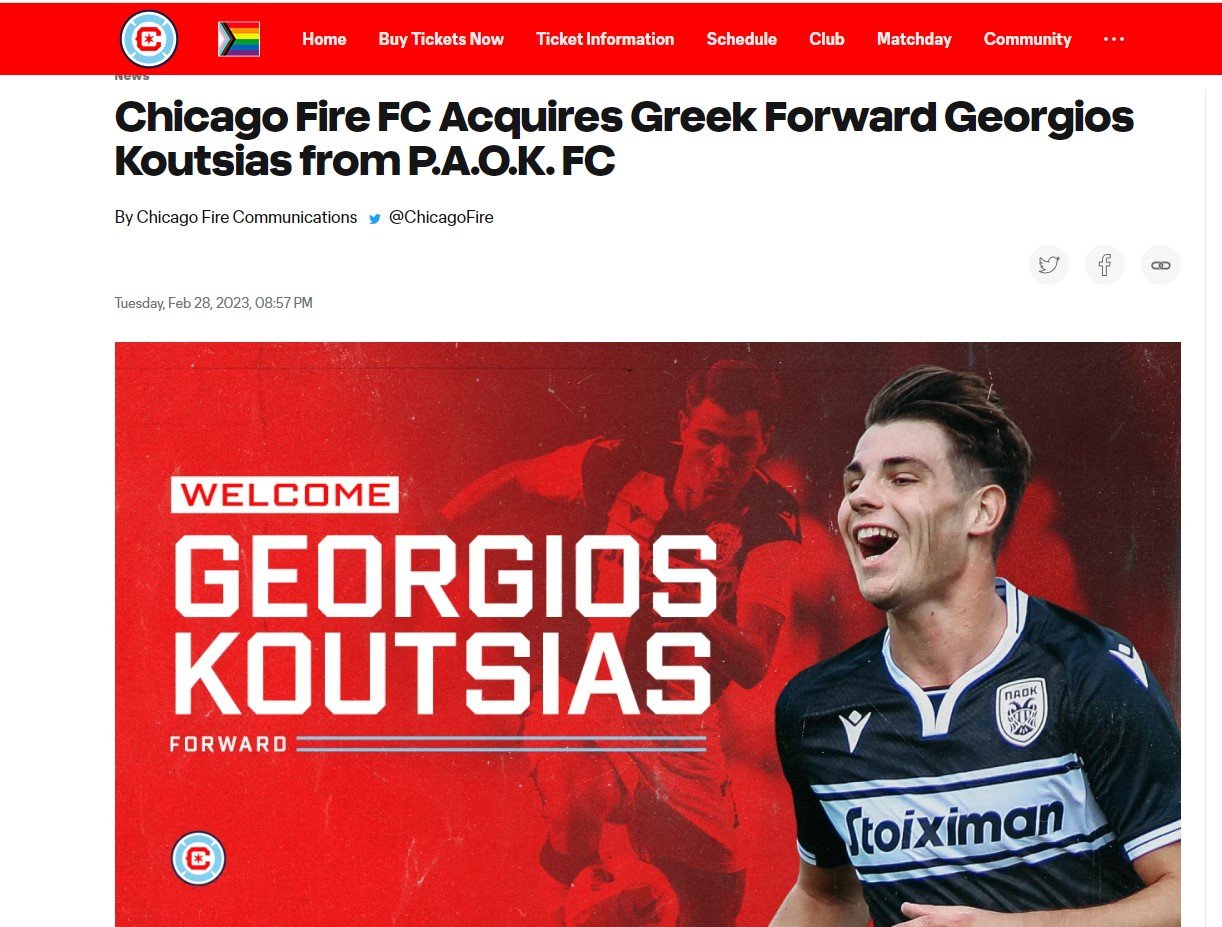Select Schedule in navigation bar
The height and width of the screenshot is (927, 1222).
pyautogui.click(x=742, y=39)
